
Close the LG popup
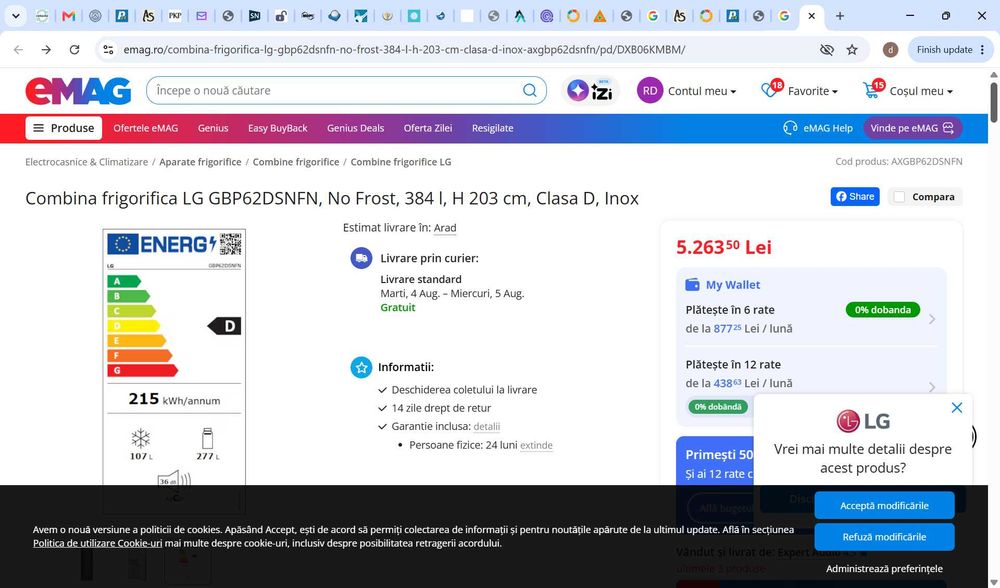[957, 408]
